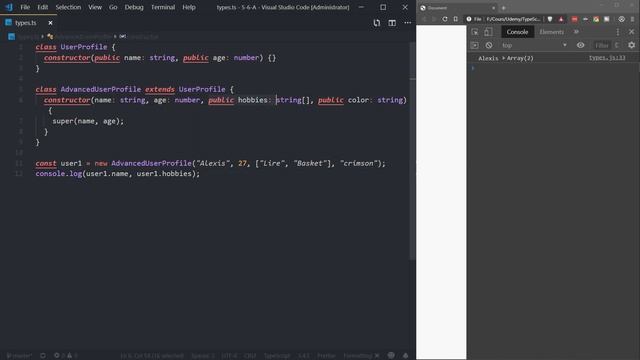Open the File menu in VS Code

tap(25, 7)
